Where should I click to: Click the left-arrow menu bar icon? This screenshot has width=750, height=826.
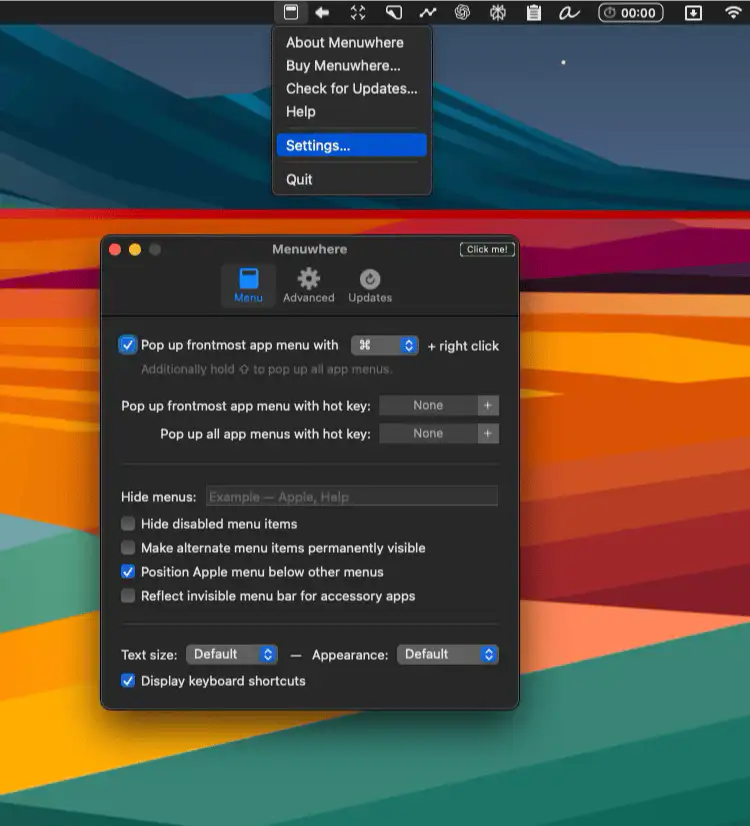[322, 12]
